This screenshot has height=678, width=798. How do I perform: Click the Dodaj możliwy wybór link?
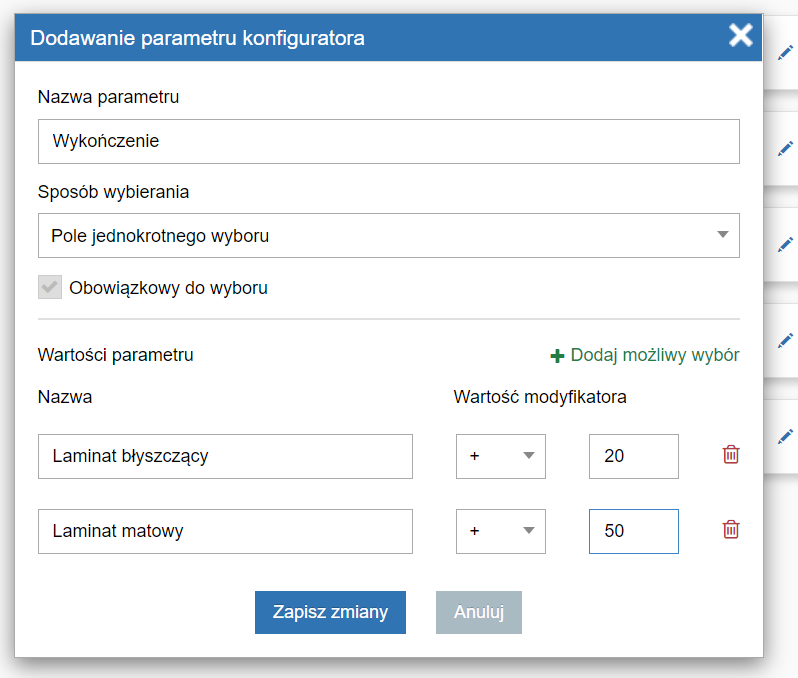654,355
